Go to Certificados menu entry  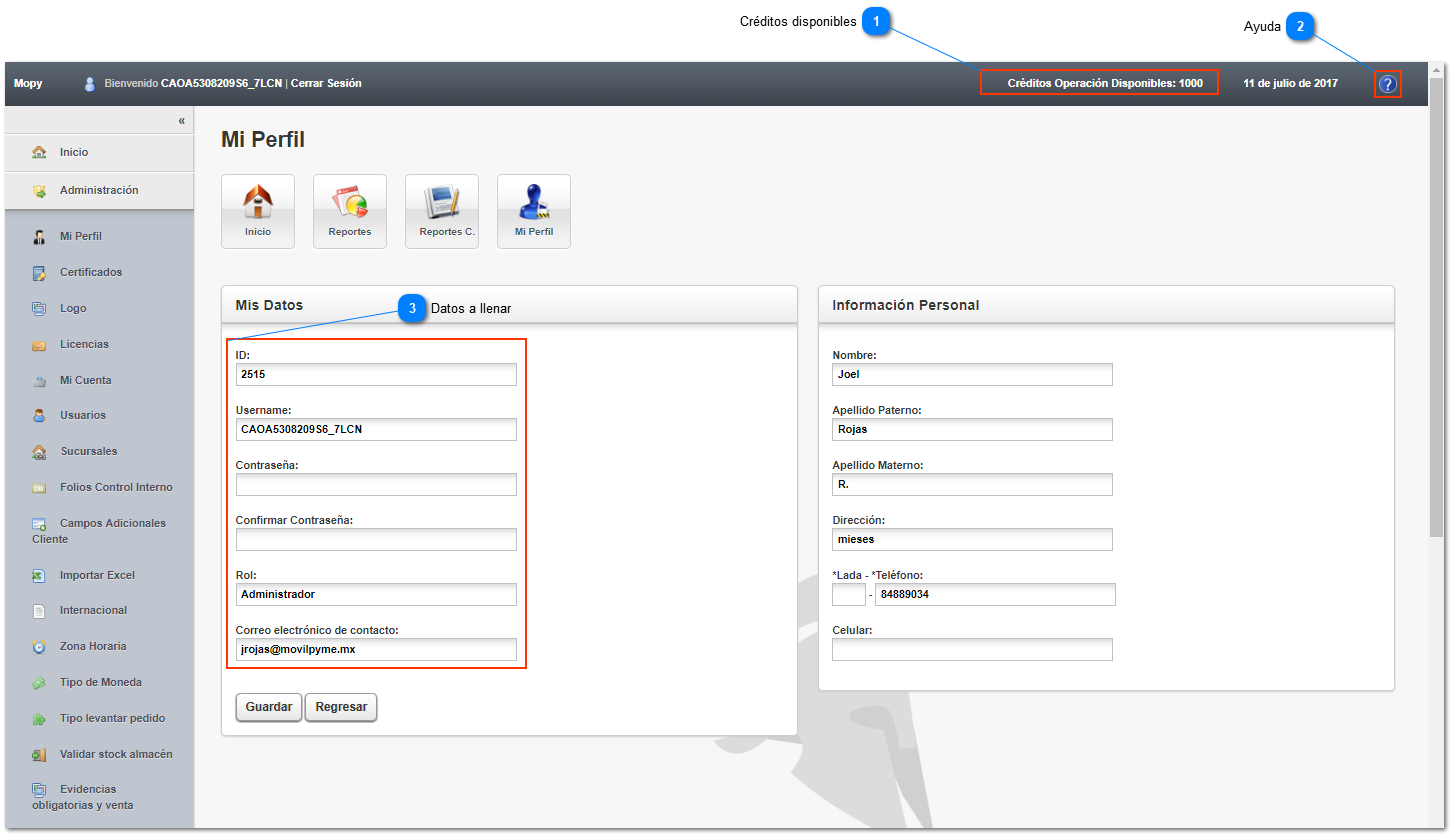tap(91, 272)
